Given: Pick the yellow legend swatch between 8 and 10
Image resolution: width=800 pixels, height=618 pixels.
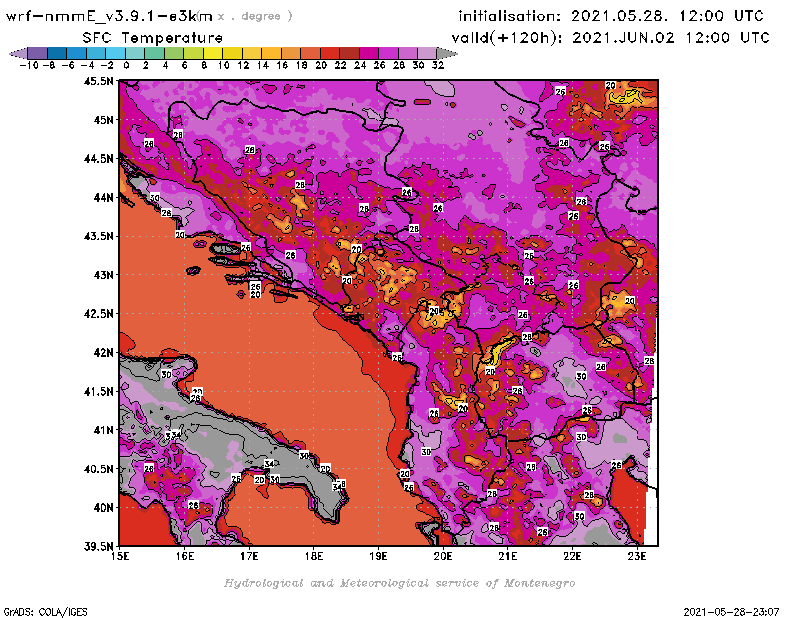Looking at the screenshot, I should pos(213,53).
